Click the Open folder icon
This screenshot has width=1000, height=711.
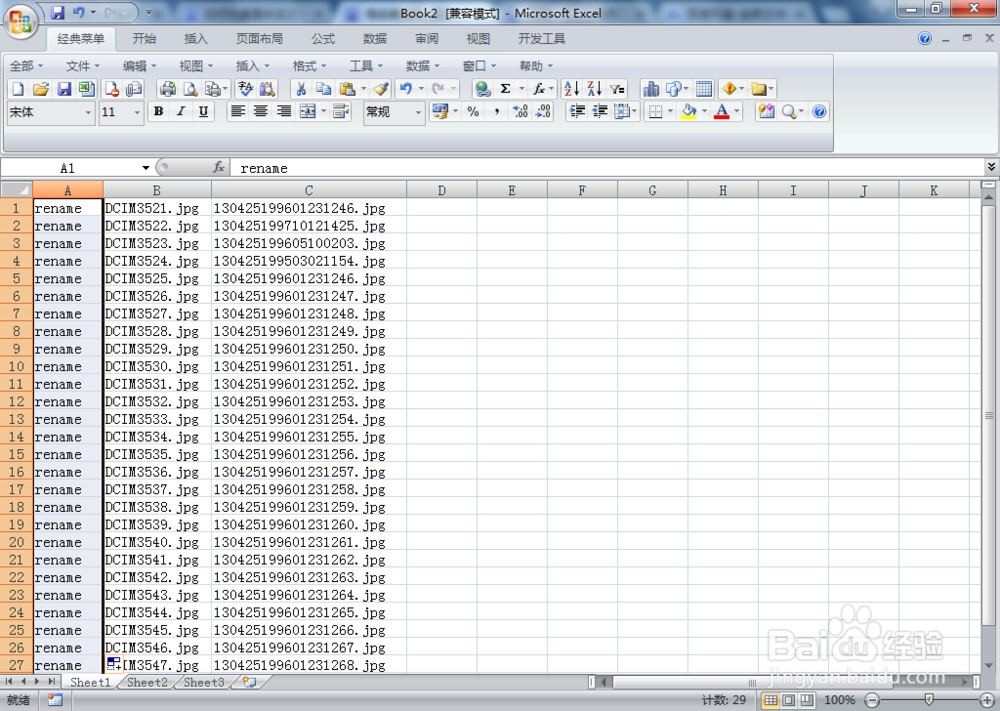click(x=41, y=89)
